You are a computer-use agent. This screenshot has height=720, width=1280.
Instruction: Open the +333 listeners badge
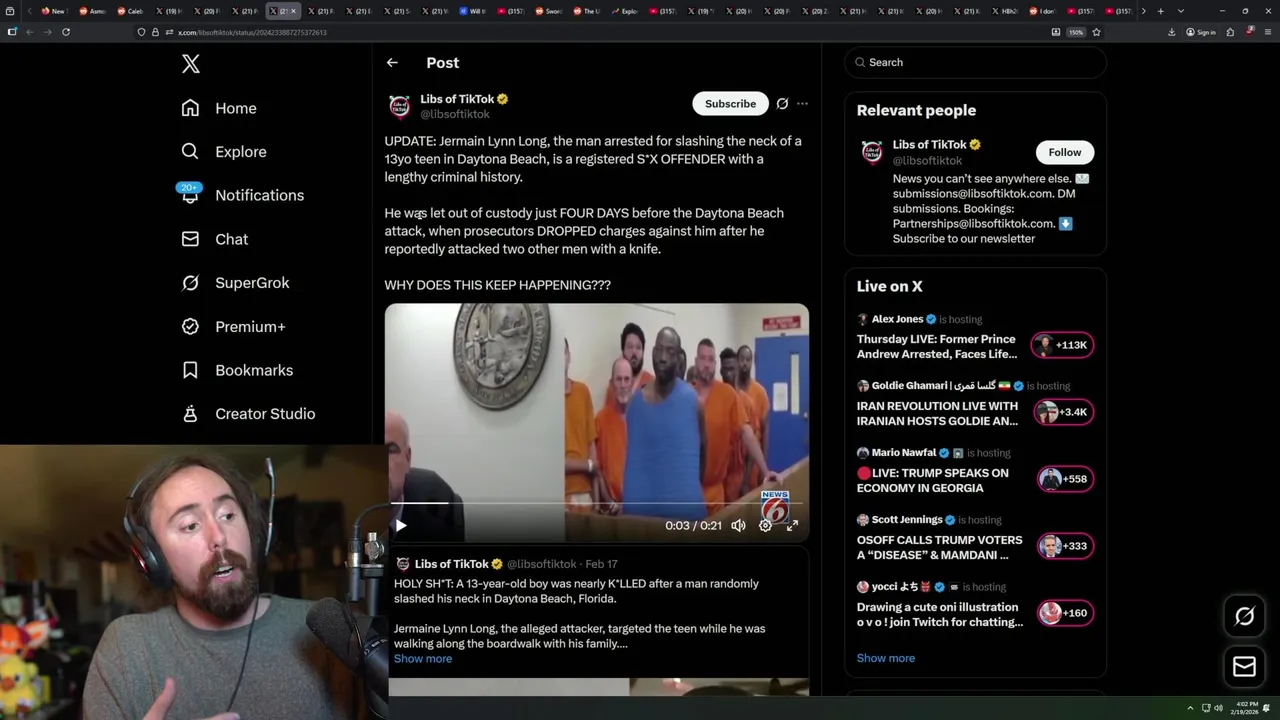[x=1064, y=546]
